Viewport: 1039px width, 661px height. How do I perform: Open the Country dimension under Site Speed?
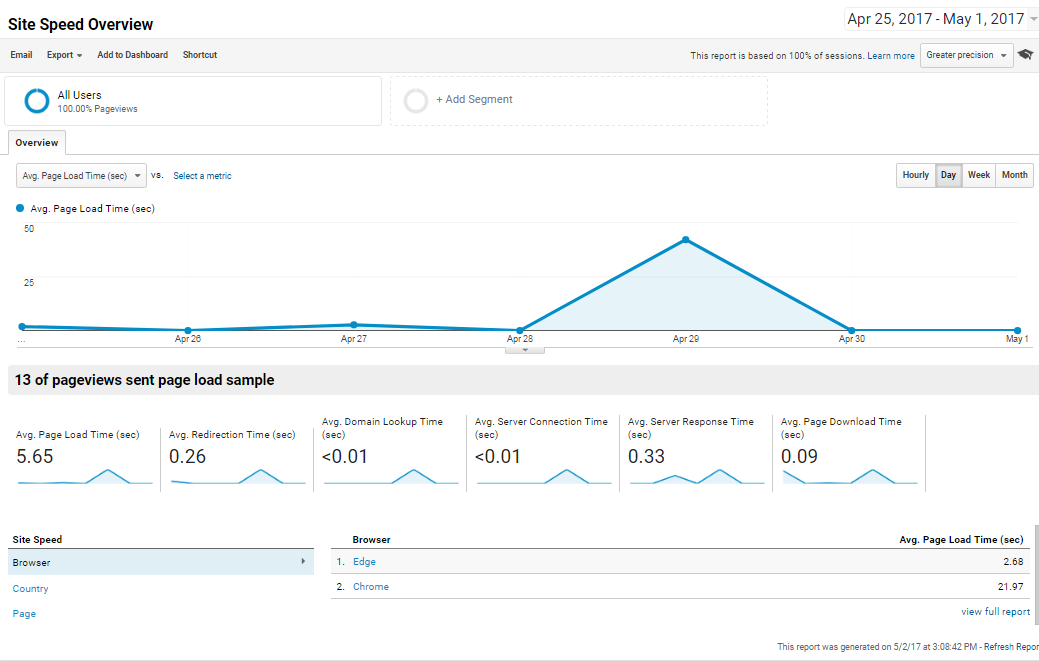(x=30, y=588)
